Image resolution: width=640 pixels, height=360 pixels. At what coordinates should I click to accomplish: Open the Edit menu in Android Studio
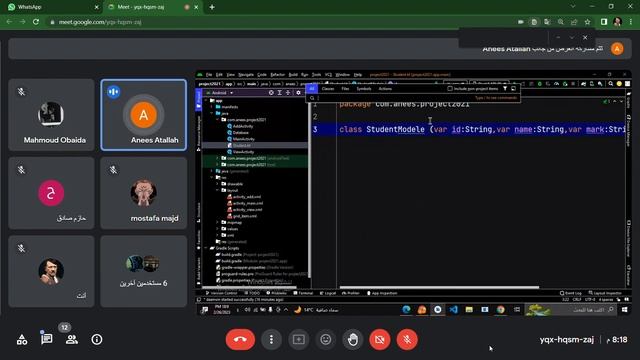[x=219, y=75]
